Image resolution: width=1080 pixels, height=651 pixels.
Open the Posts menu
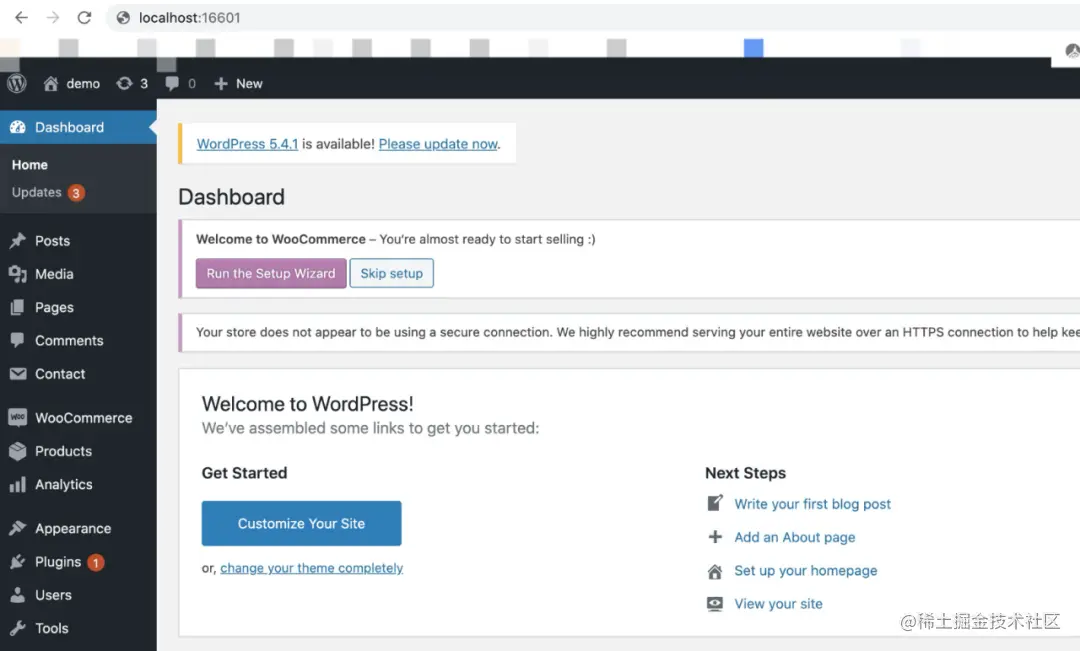click(x=52, y=240)
